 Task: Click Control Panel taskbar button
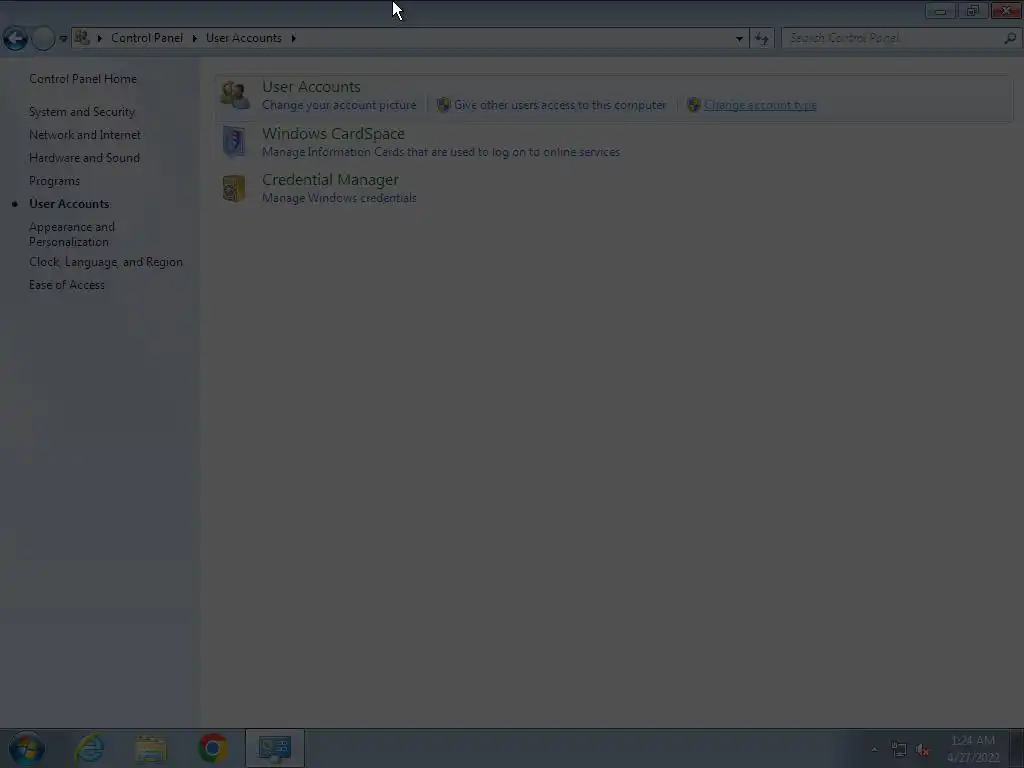point(275,748)
